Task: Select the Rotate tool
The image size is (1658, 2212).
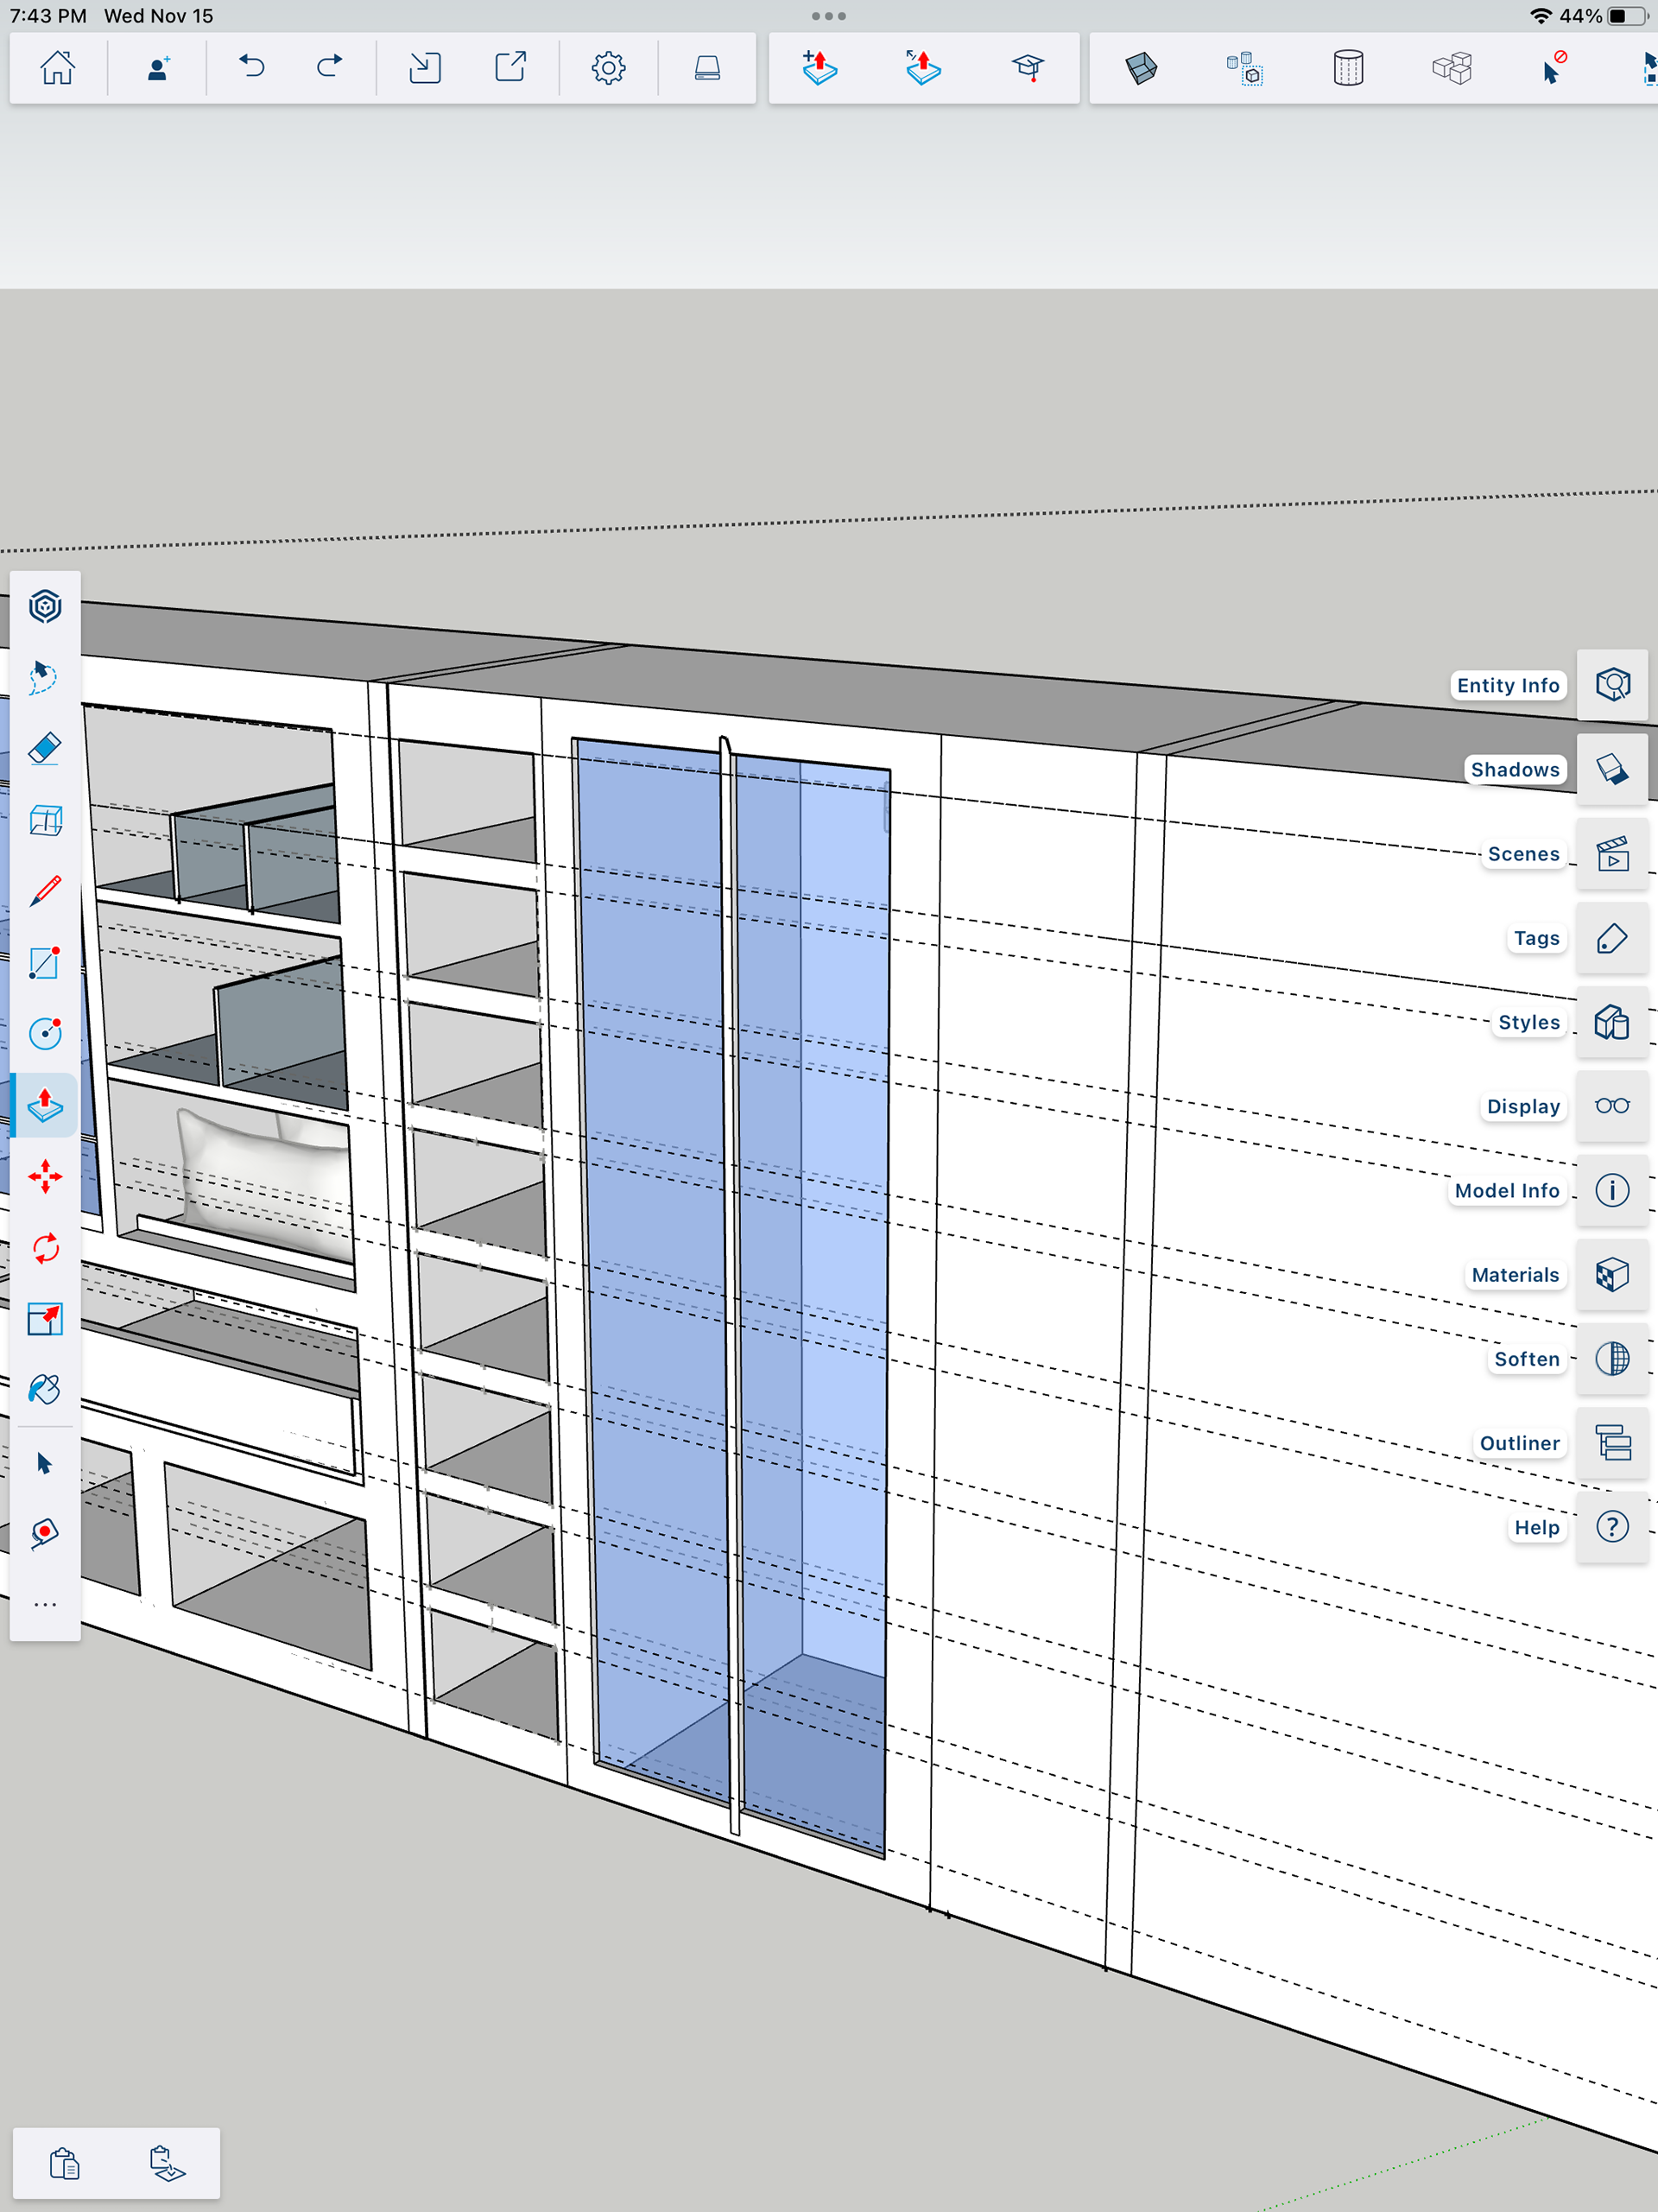Action: point(45,1248)
